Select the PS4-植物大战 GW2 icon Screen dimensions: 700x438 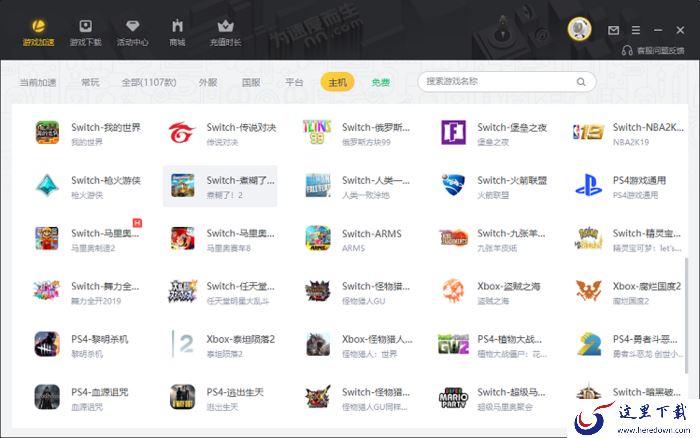point(453,344)
